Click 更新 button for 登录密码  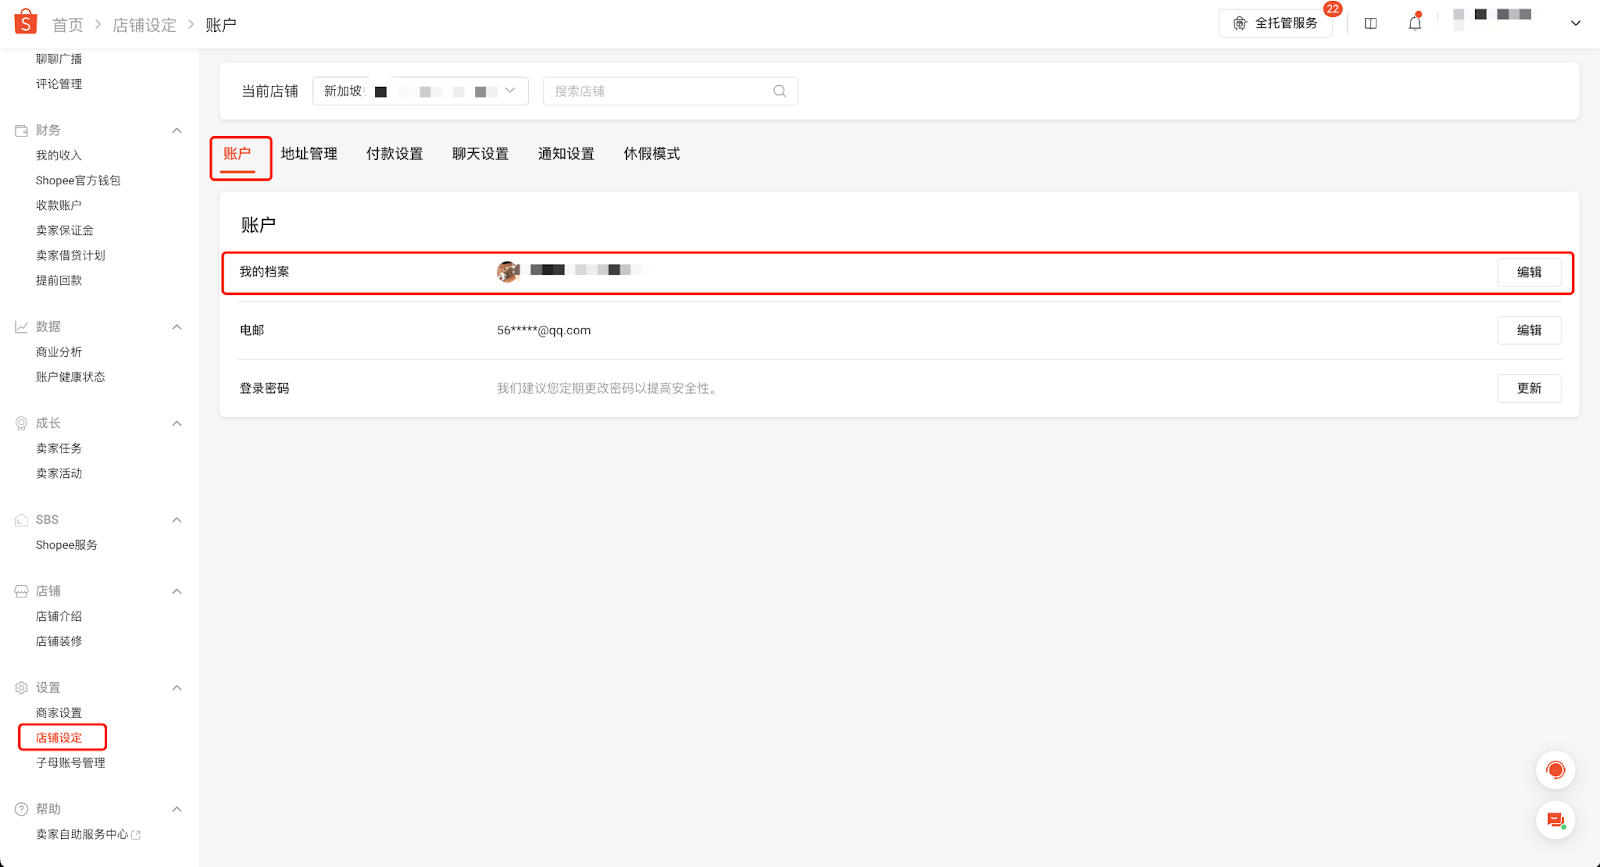tap(1529, 388)
